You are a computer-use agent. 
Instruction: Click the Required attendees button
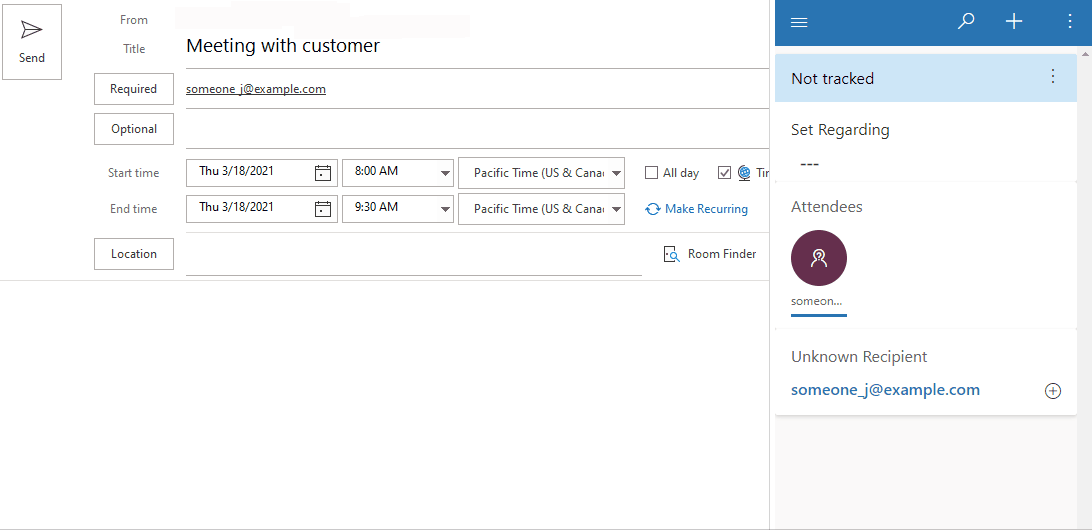[134, 89]
